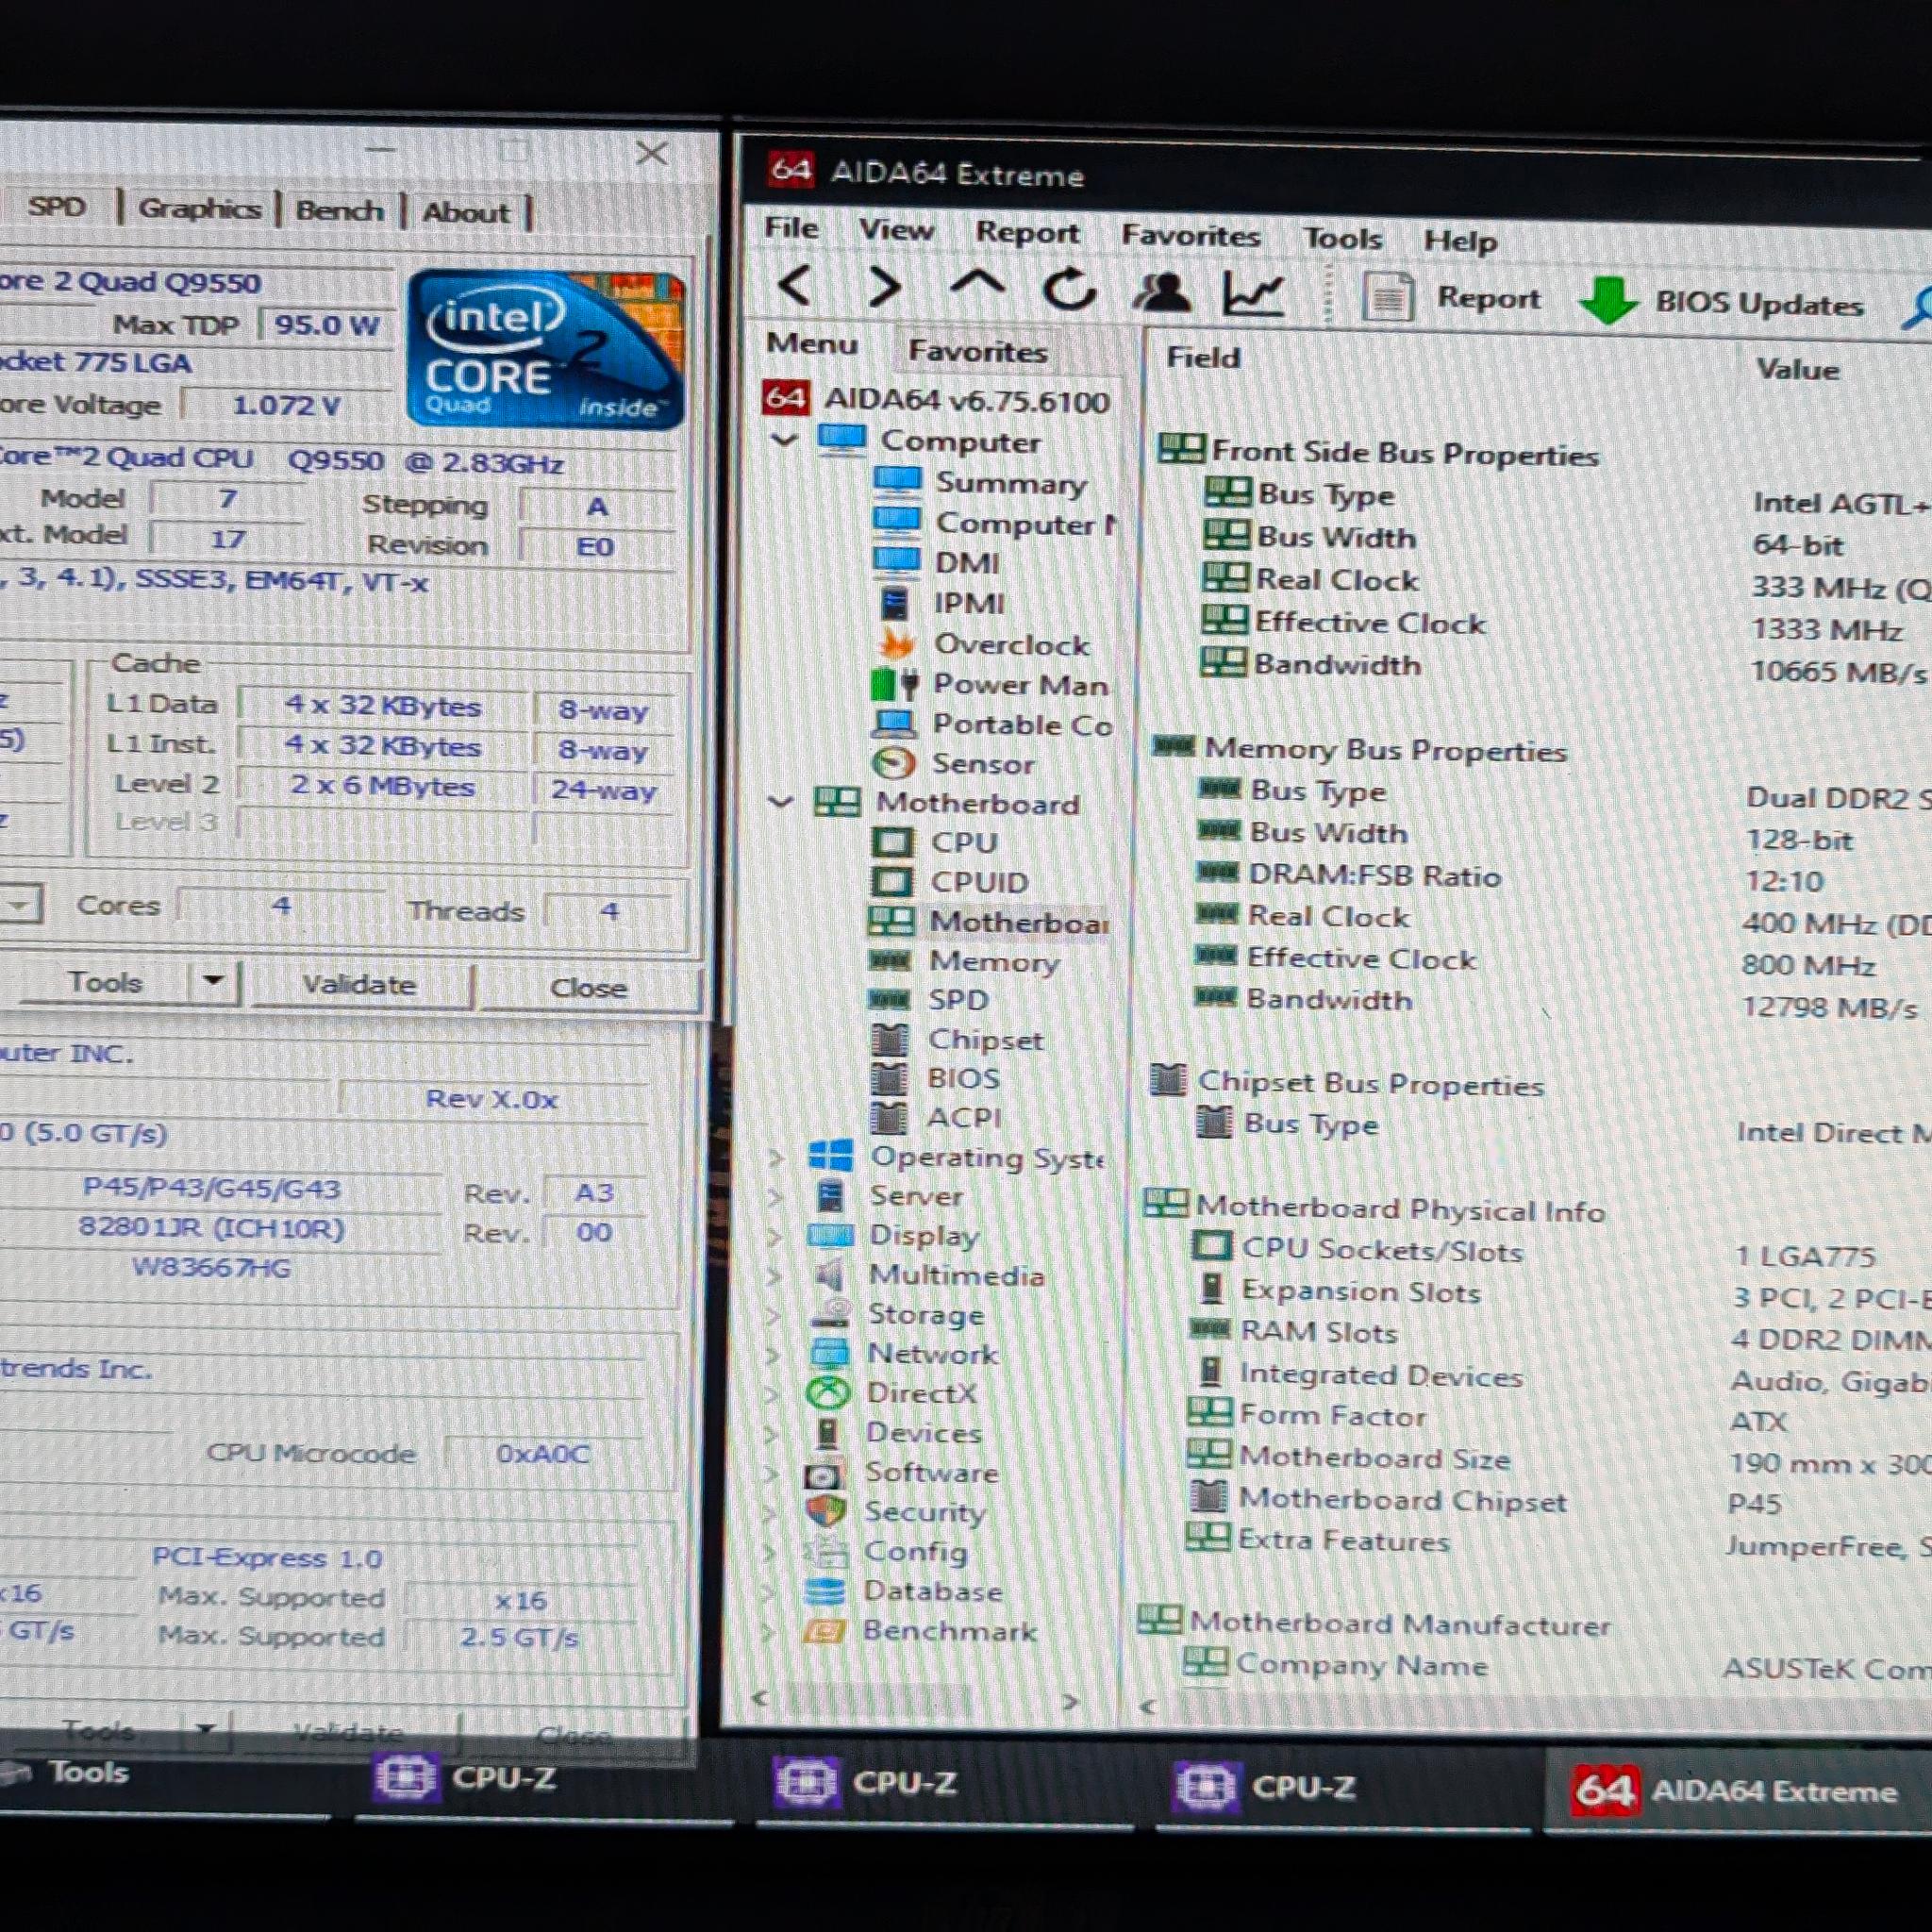Open the View menu in AIDA64

pos(896,230)
